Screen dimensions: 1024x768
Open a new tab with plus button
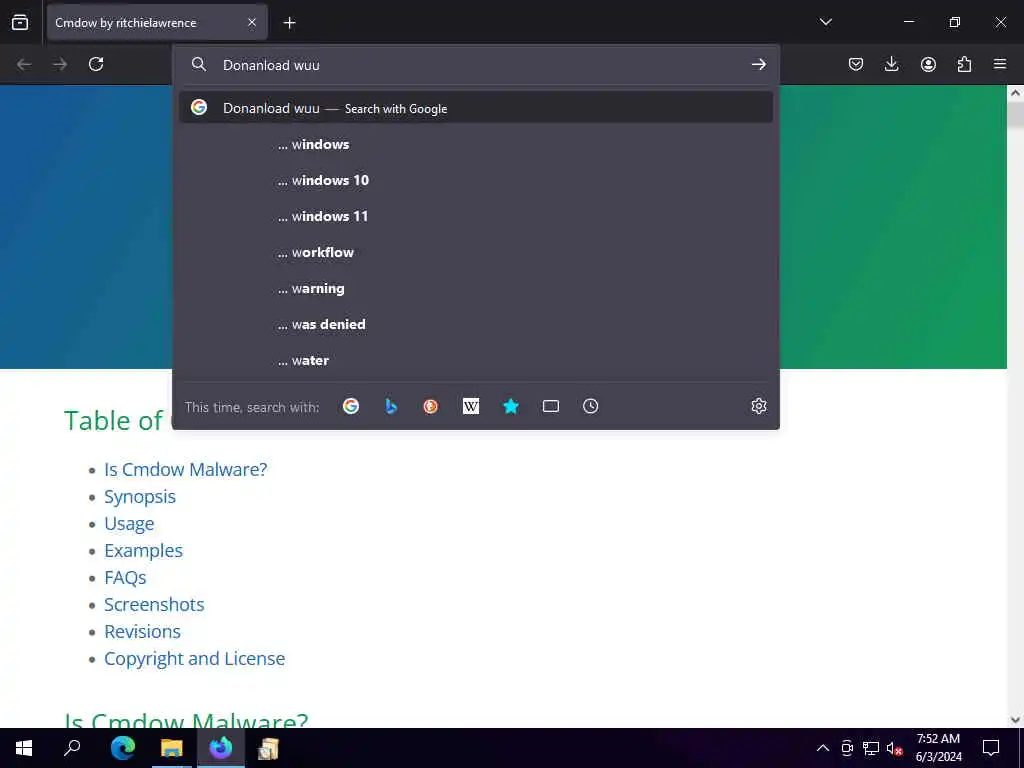[289, 23]
